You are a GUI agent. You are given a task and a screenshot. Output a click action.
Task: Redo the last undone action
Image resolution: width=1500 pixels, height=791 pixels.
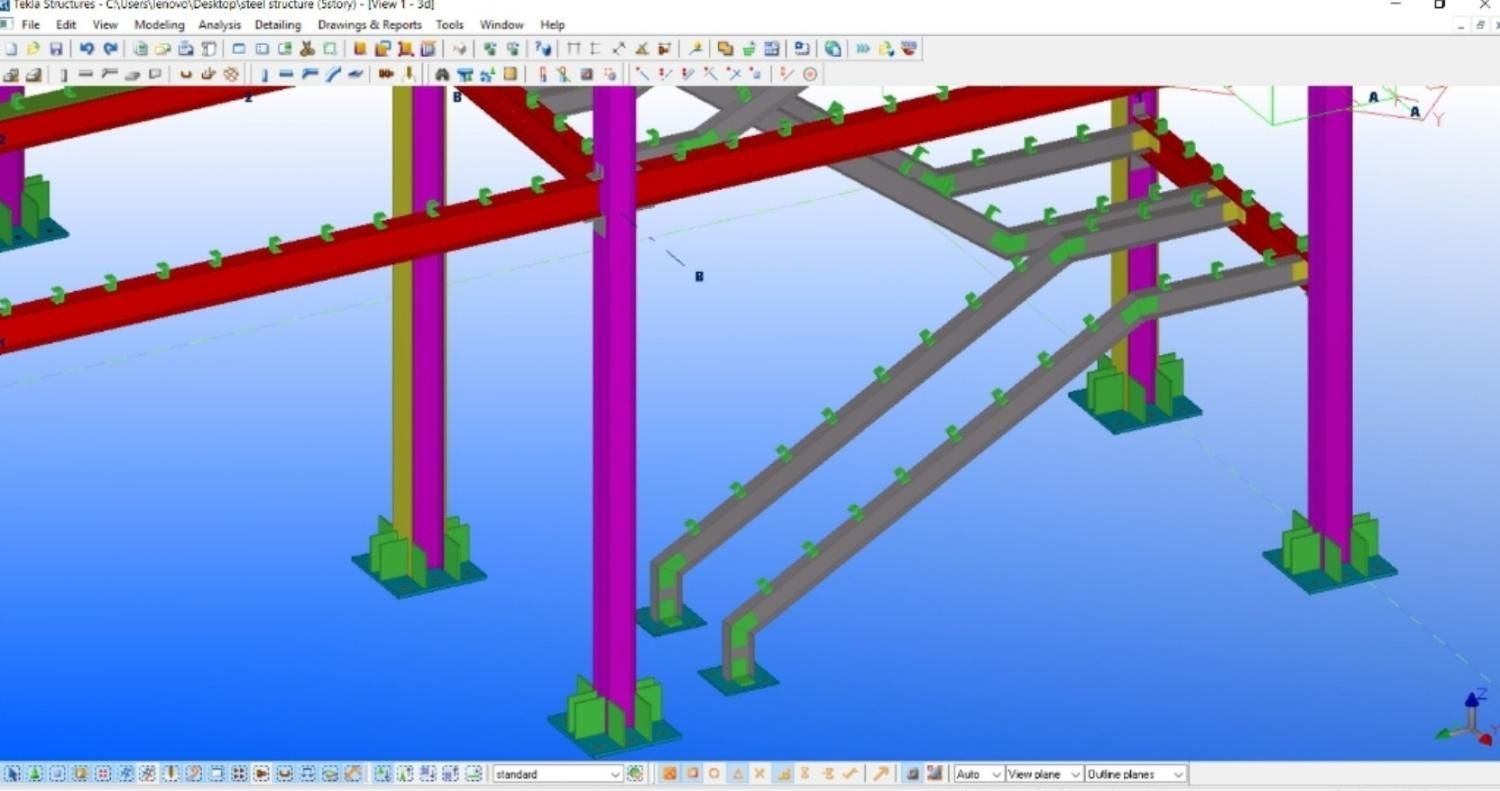point(110,48)
